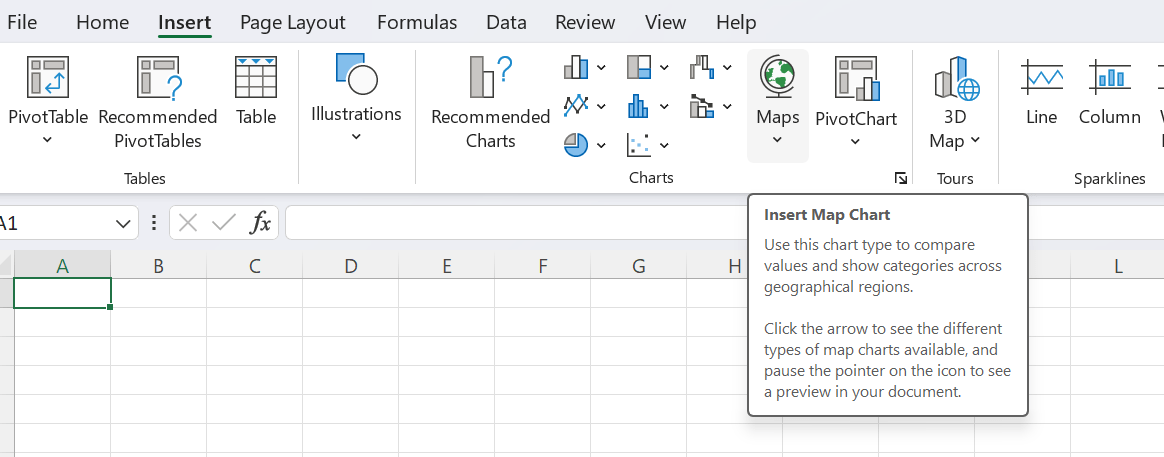Viewport: 1164px width, 457px height.
Task: Open the Illustrations menu
Action: click(x=356, y=96)
